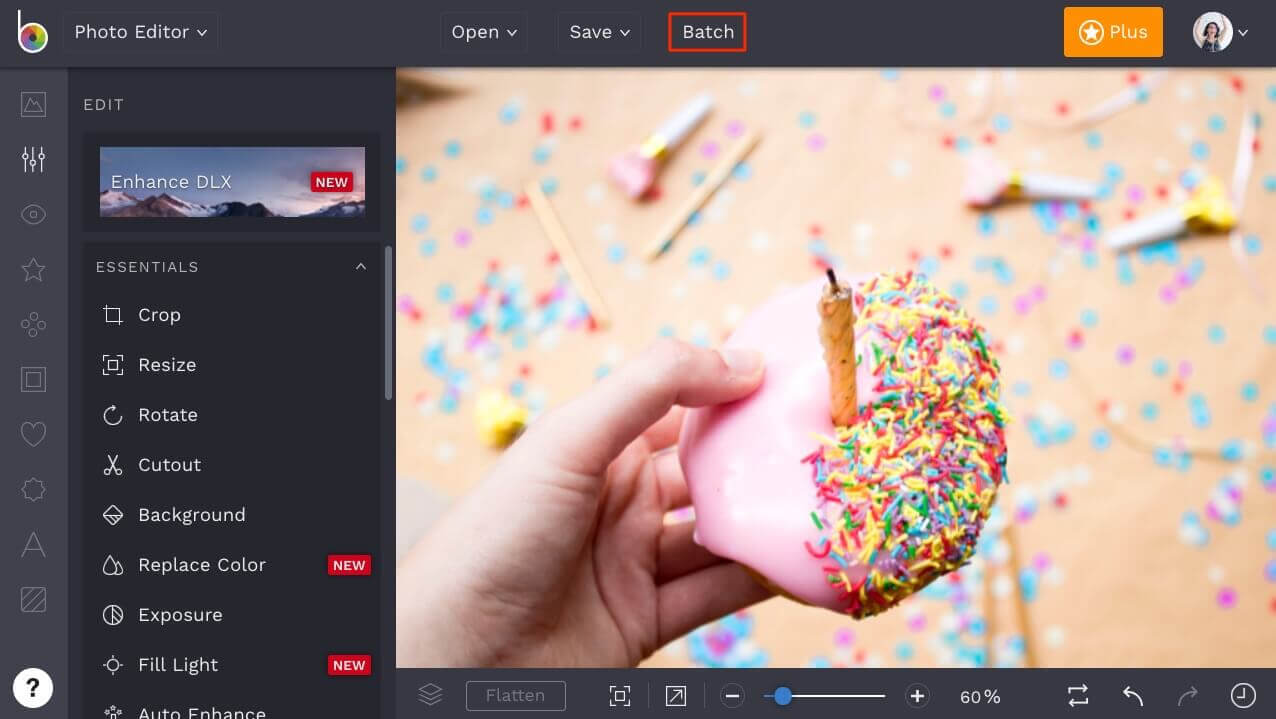Click the zoom slider handle

coord(783,696)
